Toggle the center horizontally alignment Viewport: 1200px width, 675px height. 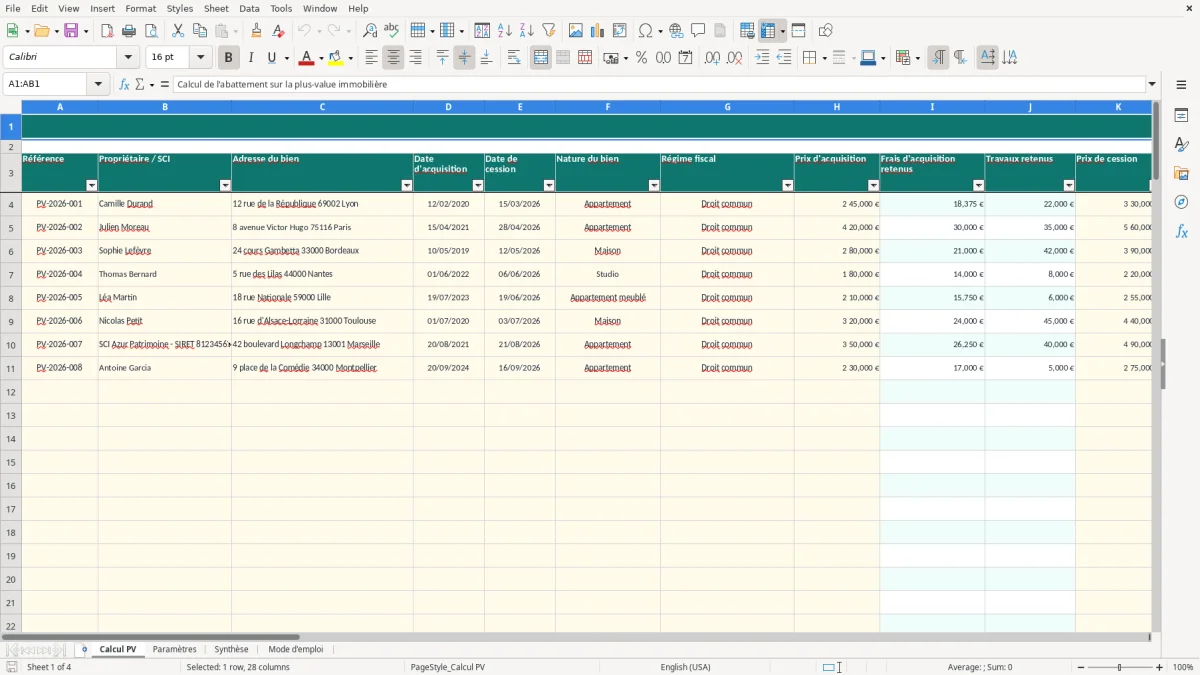click(x=393, y=58)
